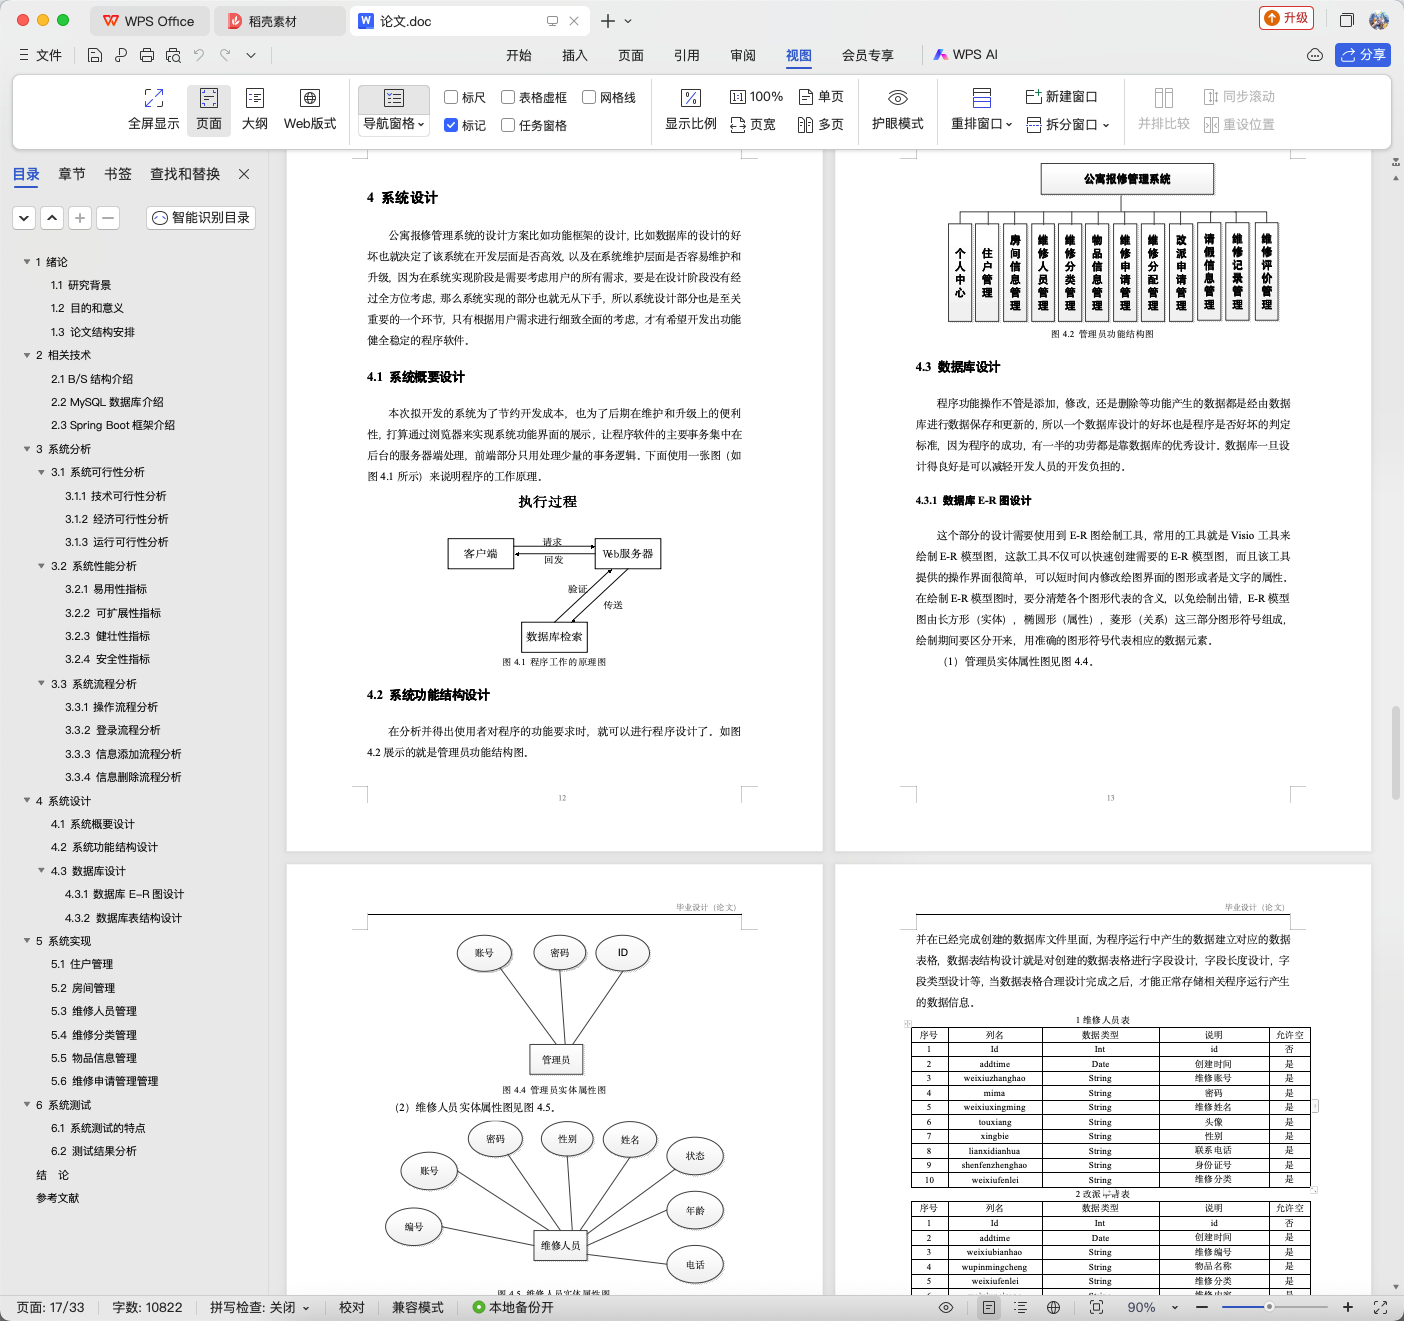Enable the Table Gridlines (表格虚框) checkbox

click(x=508, y=97)
